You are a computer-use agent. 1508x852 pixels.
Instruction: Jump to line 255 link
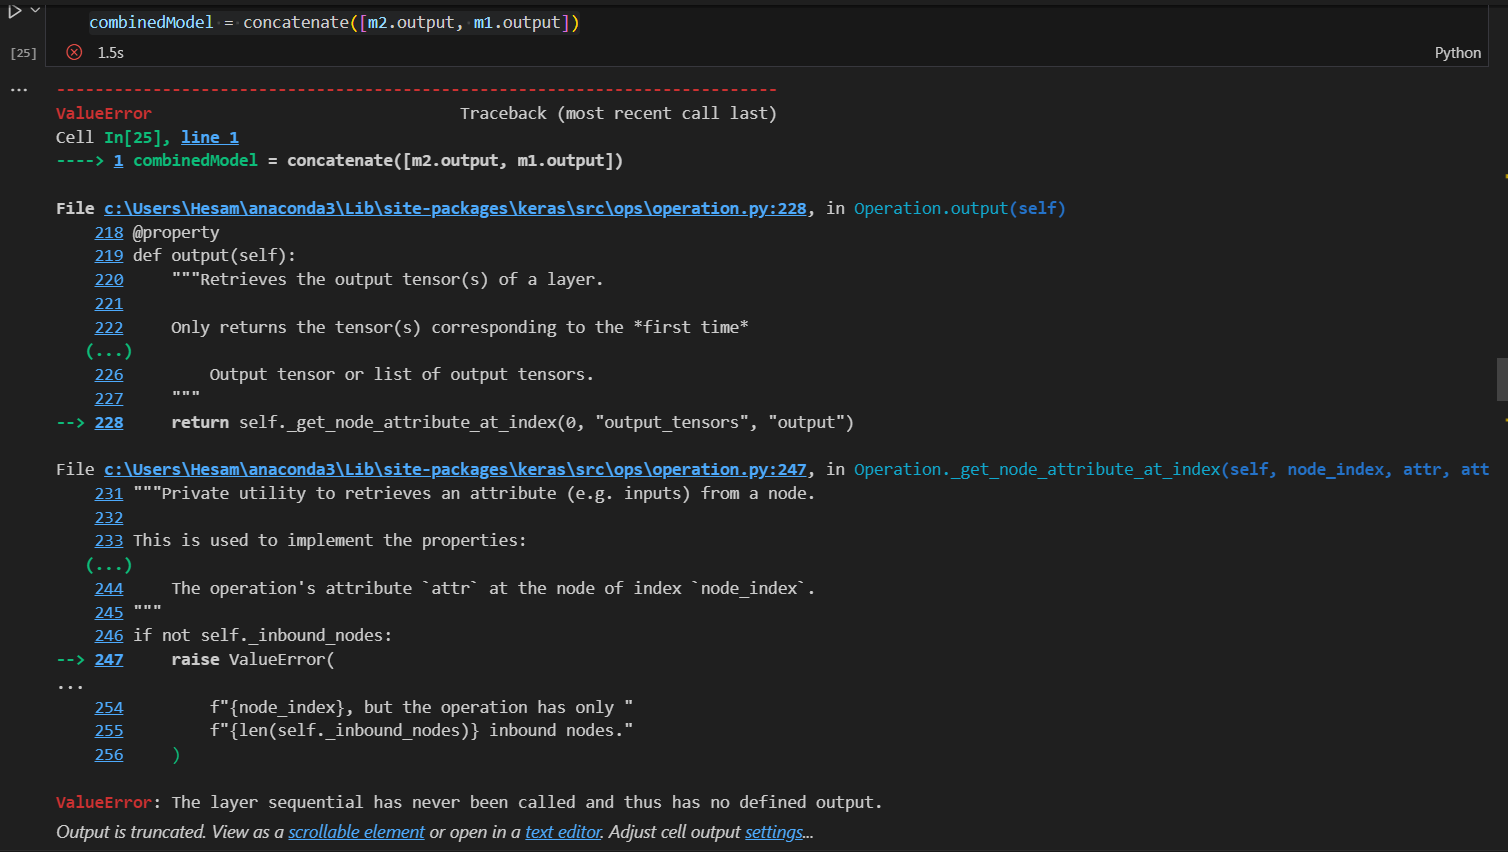click(x=109, y=730)
